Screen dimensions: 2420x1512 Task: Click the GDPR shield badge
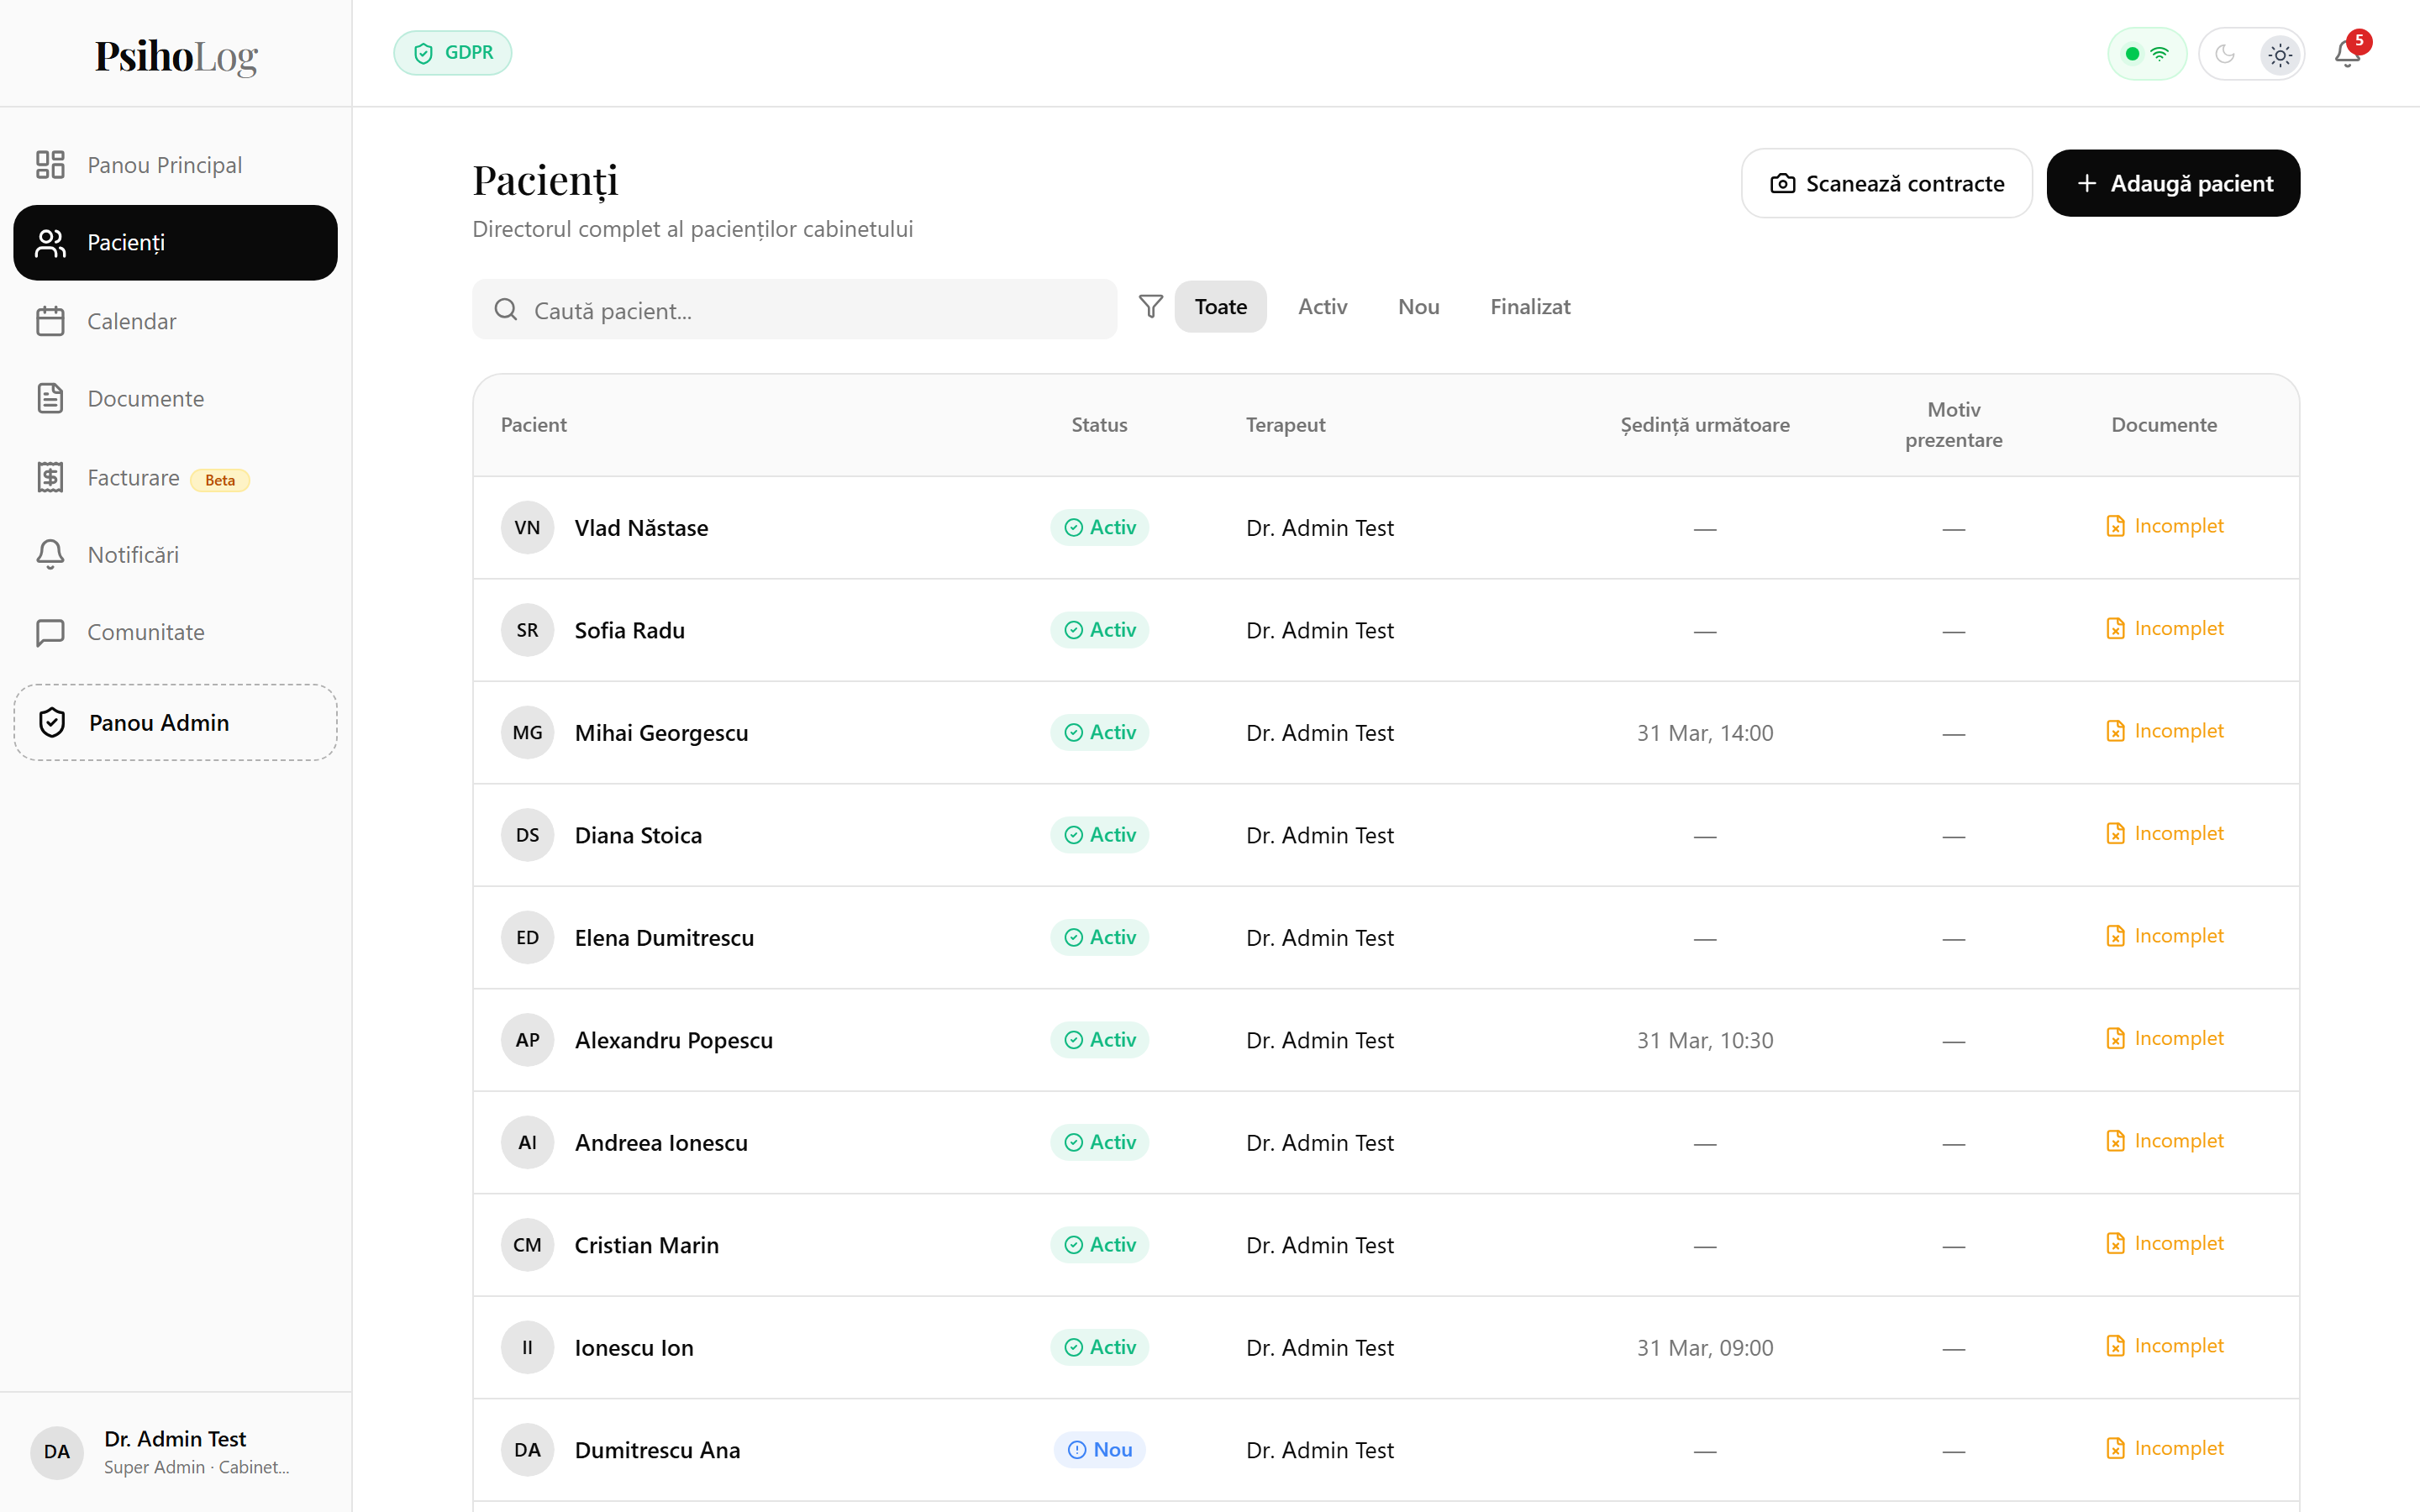click(453, 53)
